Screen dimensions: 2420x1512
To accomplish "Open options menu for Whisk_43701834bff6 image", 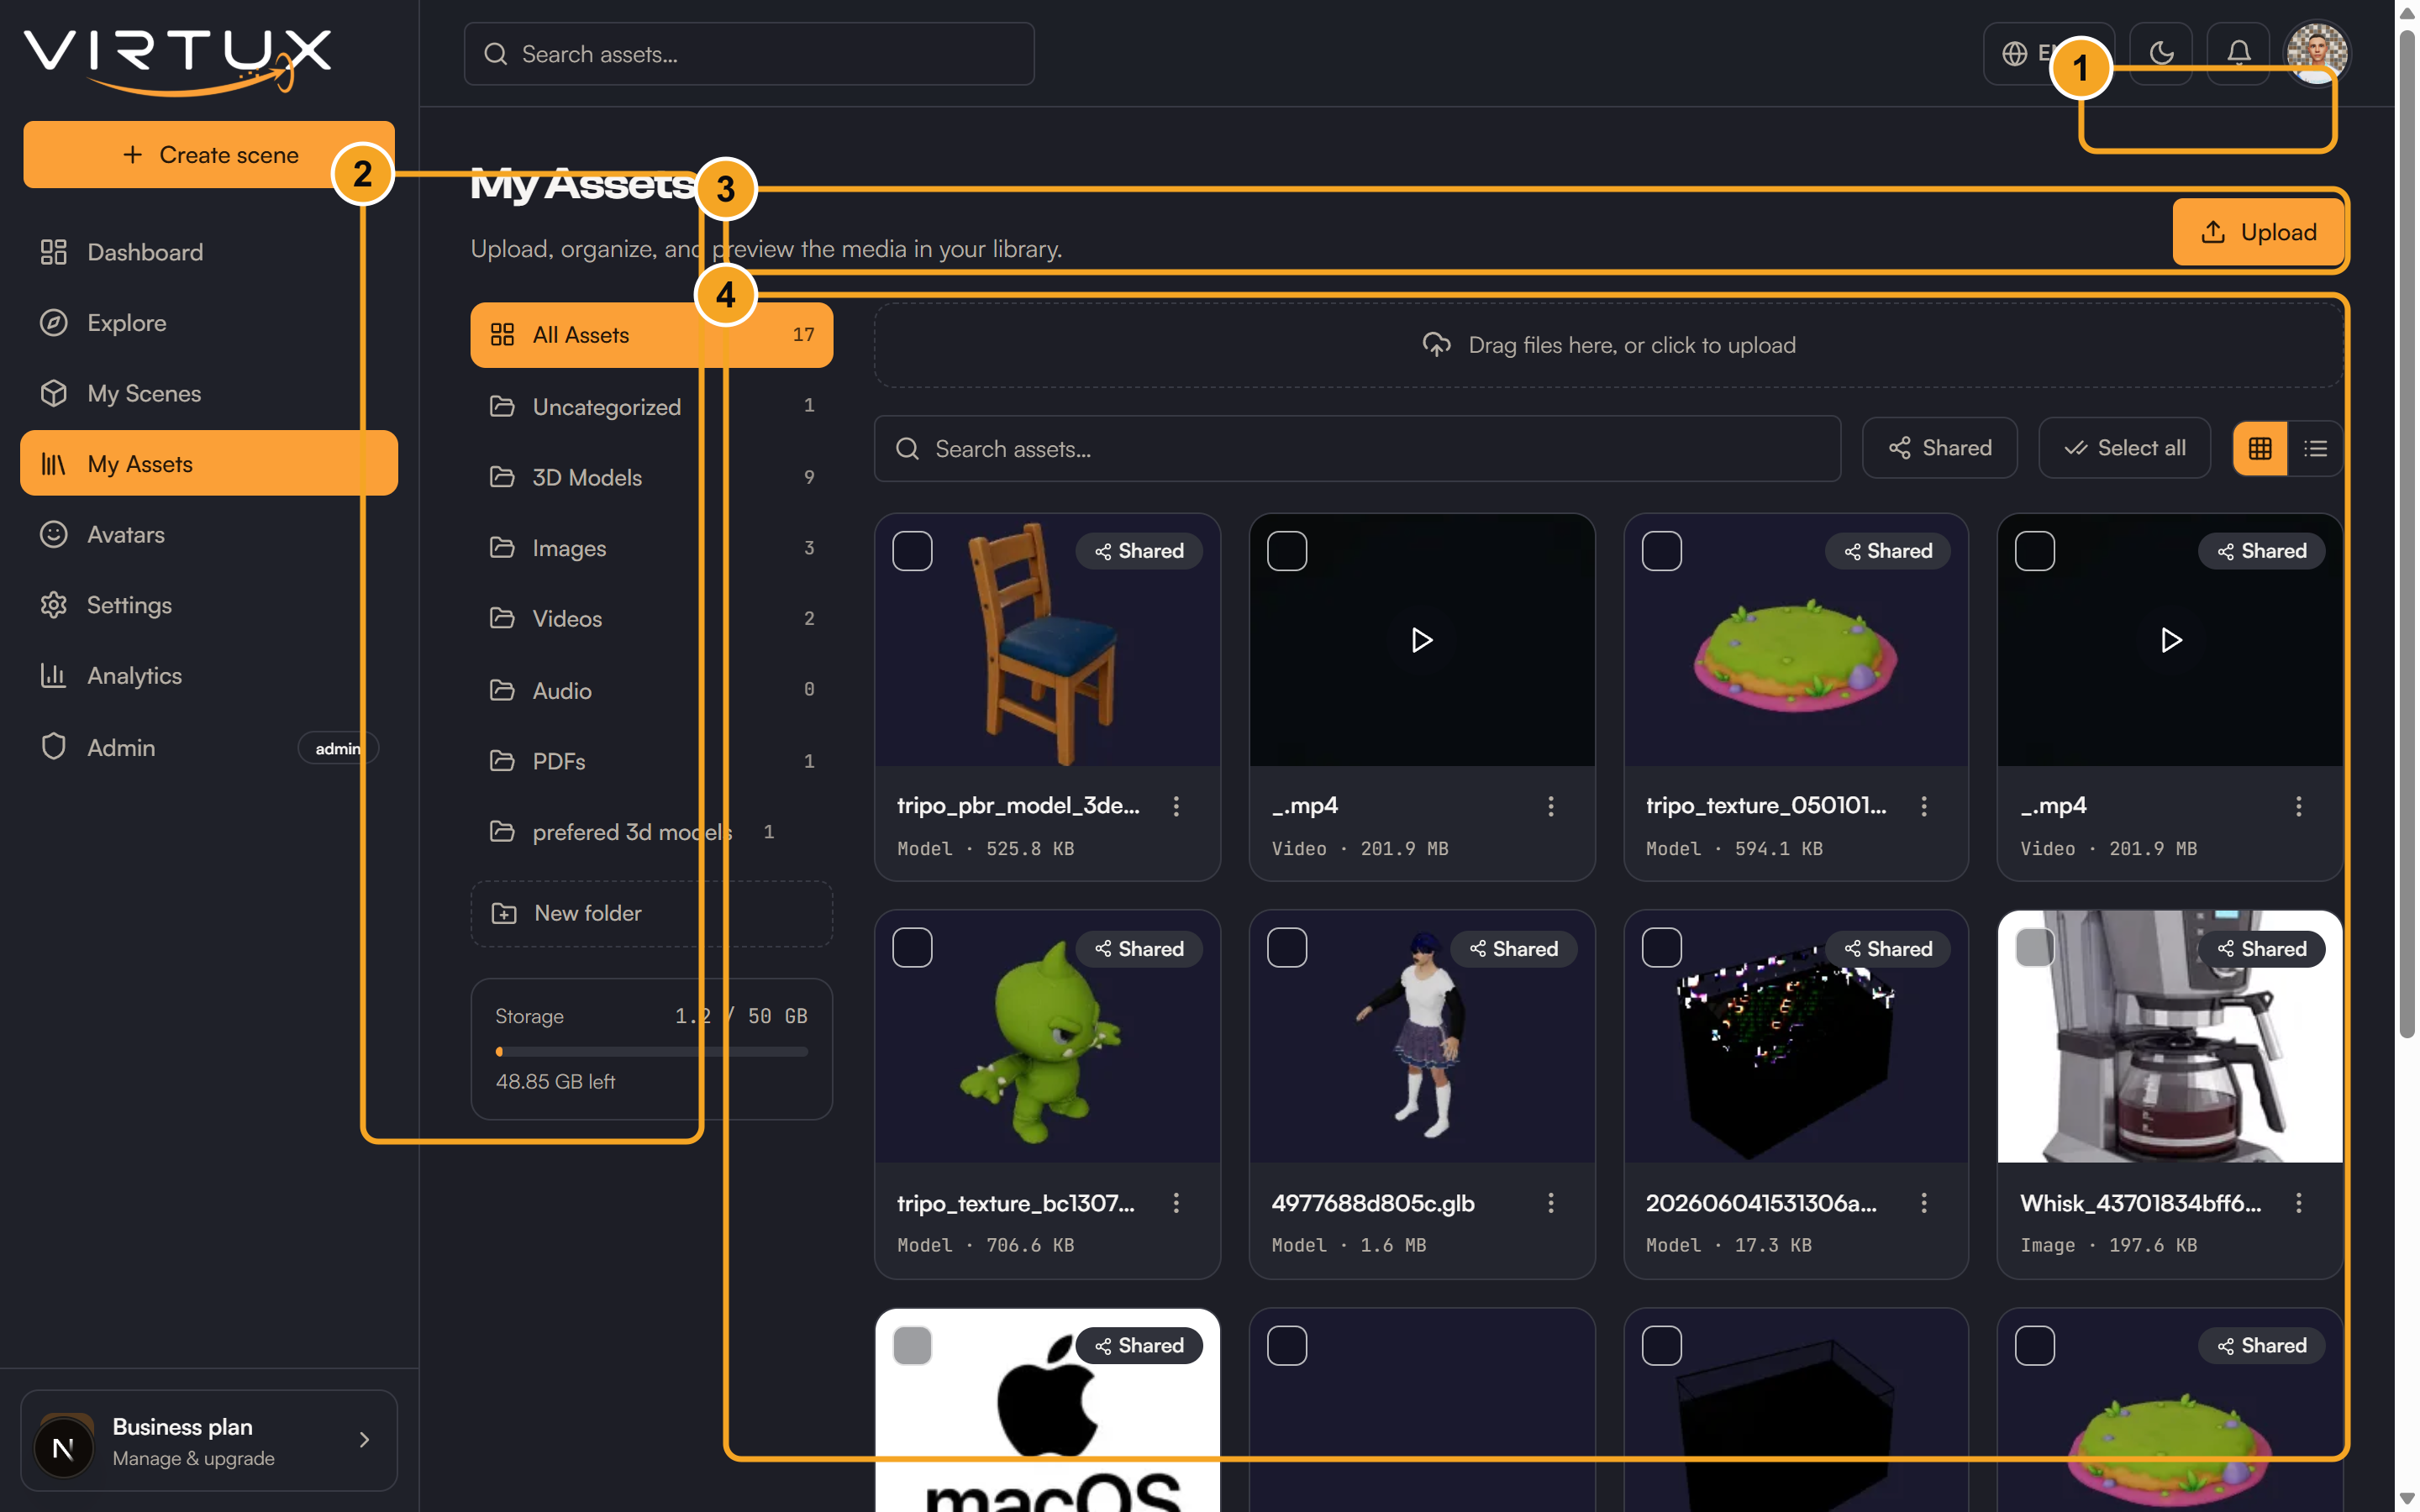I will [x=2299, y=1203].
